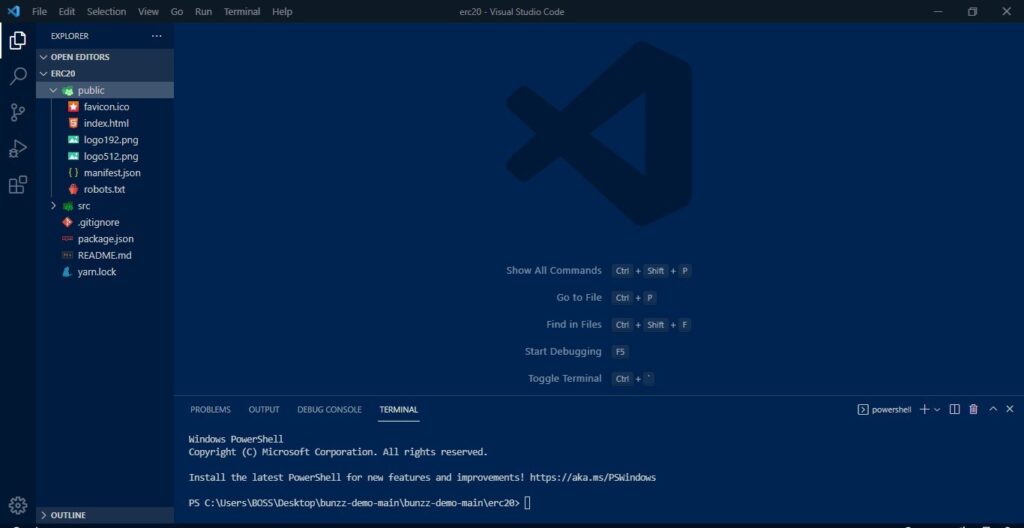Open the Run and Debug view icon

click(18, 148)
